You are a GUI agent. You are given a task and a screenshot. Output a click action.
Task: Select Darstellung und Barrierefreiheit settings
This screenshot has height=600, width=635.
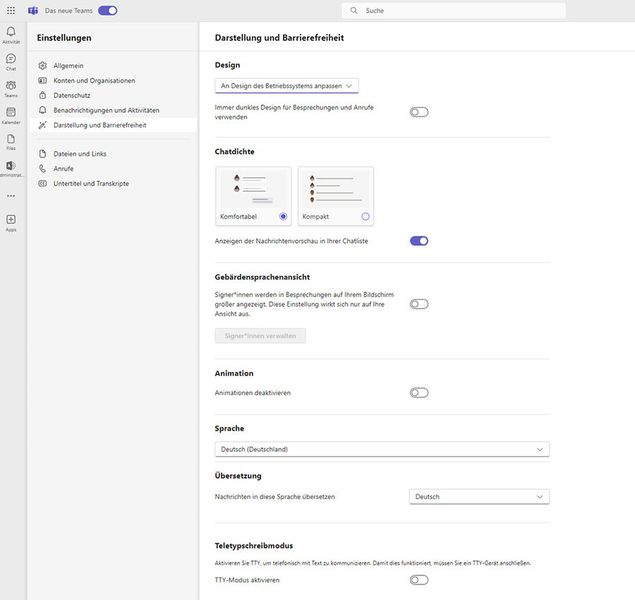click(x=114, y=125)
